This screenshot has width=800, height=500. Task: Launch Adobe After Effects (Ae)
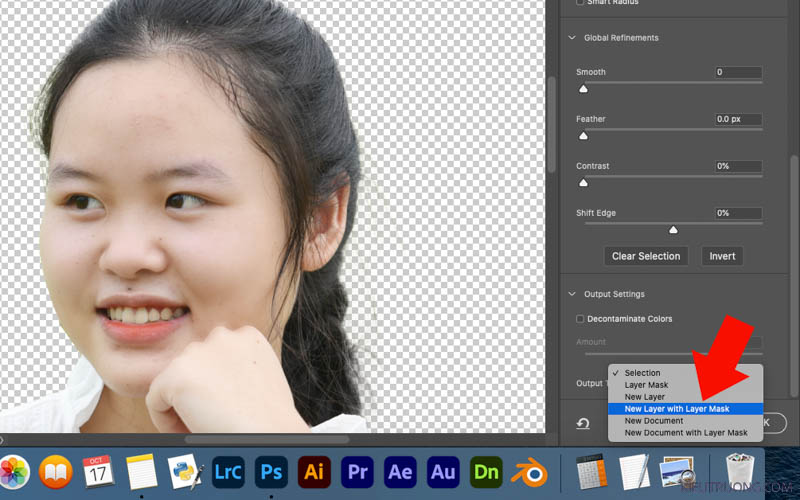pyautogui.click(x=401, y=472)
